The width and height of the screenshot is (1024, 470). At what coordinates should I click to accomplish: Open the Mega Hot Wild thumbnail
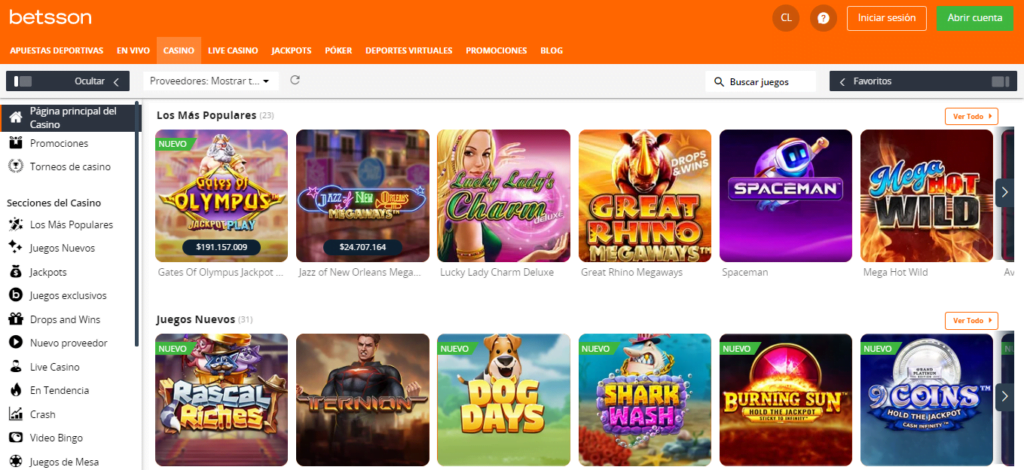pos(927,196)
